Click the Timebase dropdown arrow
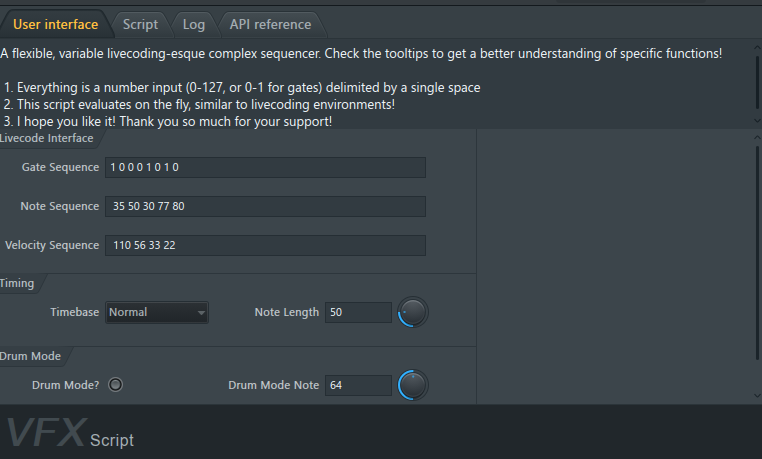 pyautogui.click(x=201, y=313)
